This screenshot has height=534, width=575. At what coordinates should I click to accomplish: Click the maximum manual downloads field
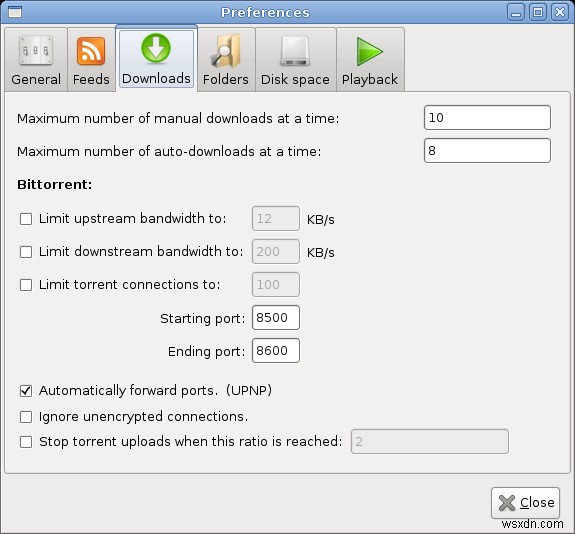487,118
